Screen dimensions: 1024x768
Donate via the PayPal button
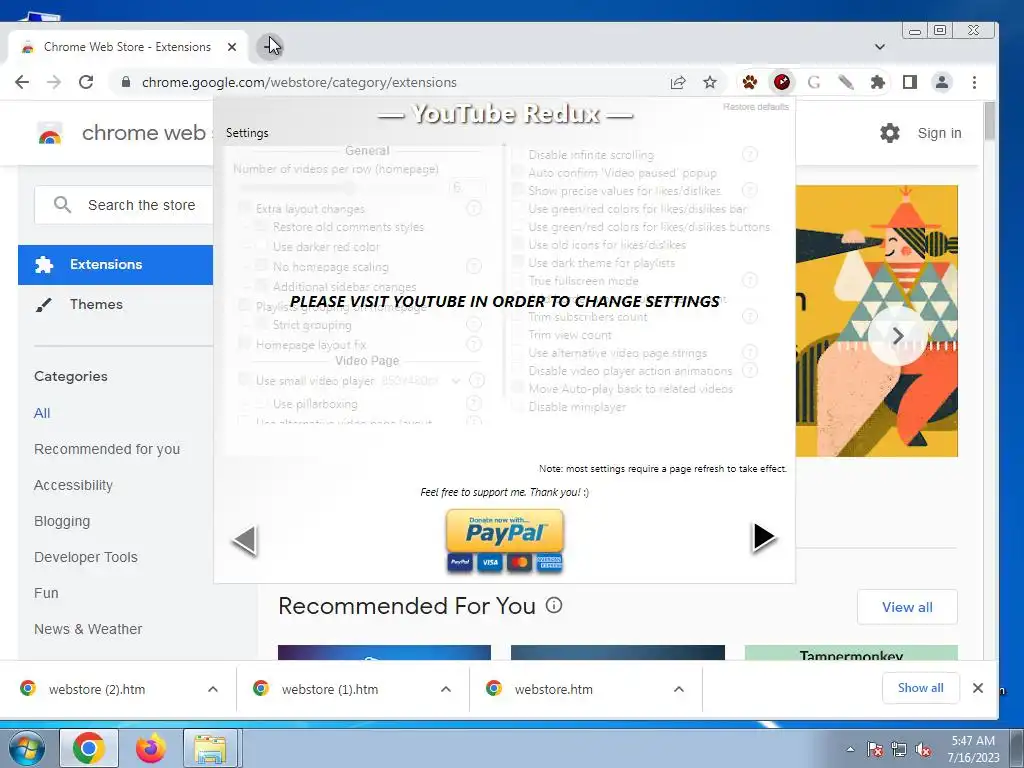pyautogui.click(x=505, y=541)
